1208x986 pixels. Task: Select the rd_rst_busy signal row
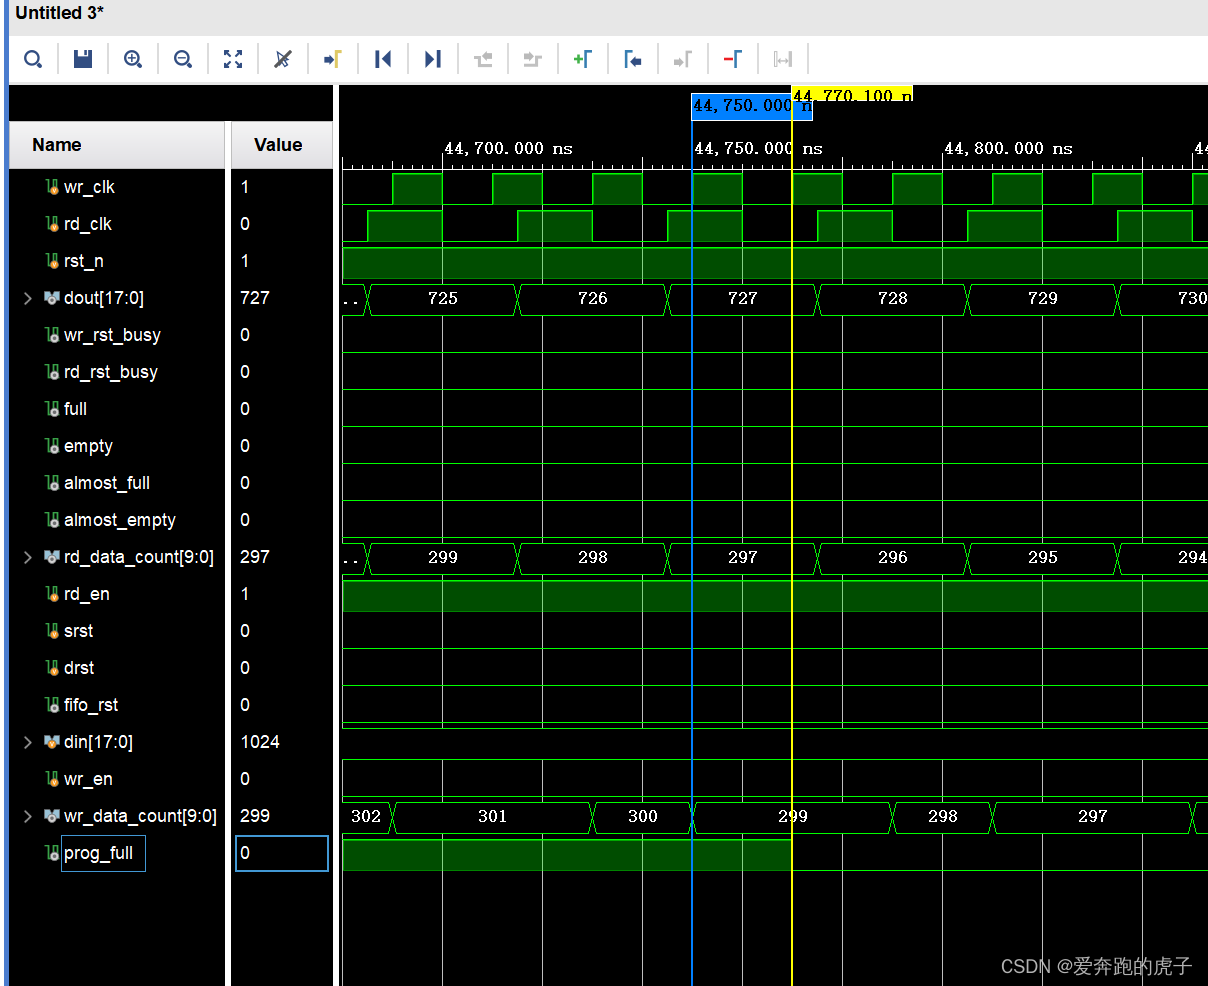point(111,372)
